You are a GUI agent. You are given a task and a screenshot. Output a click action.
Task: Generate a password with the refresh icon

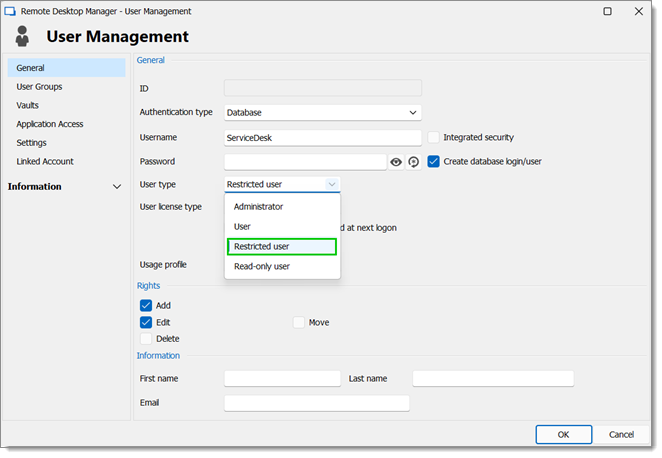click(414, 162)
